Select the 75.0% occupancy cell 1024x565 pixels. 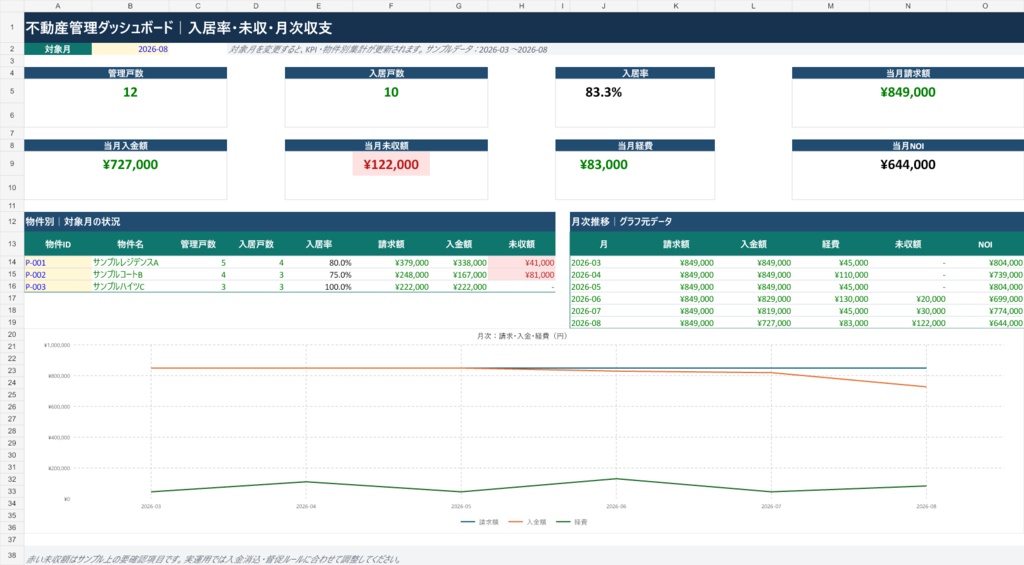pyautogui.click(x=318, y=275)
